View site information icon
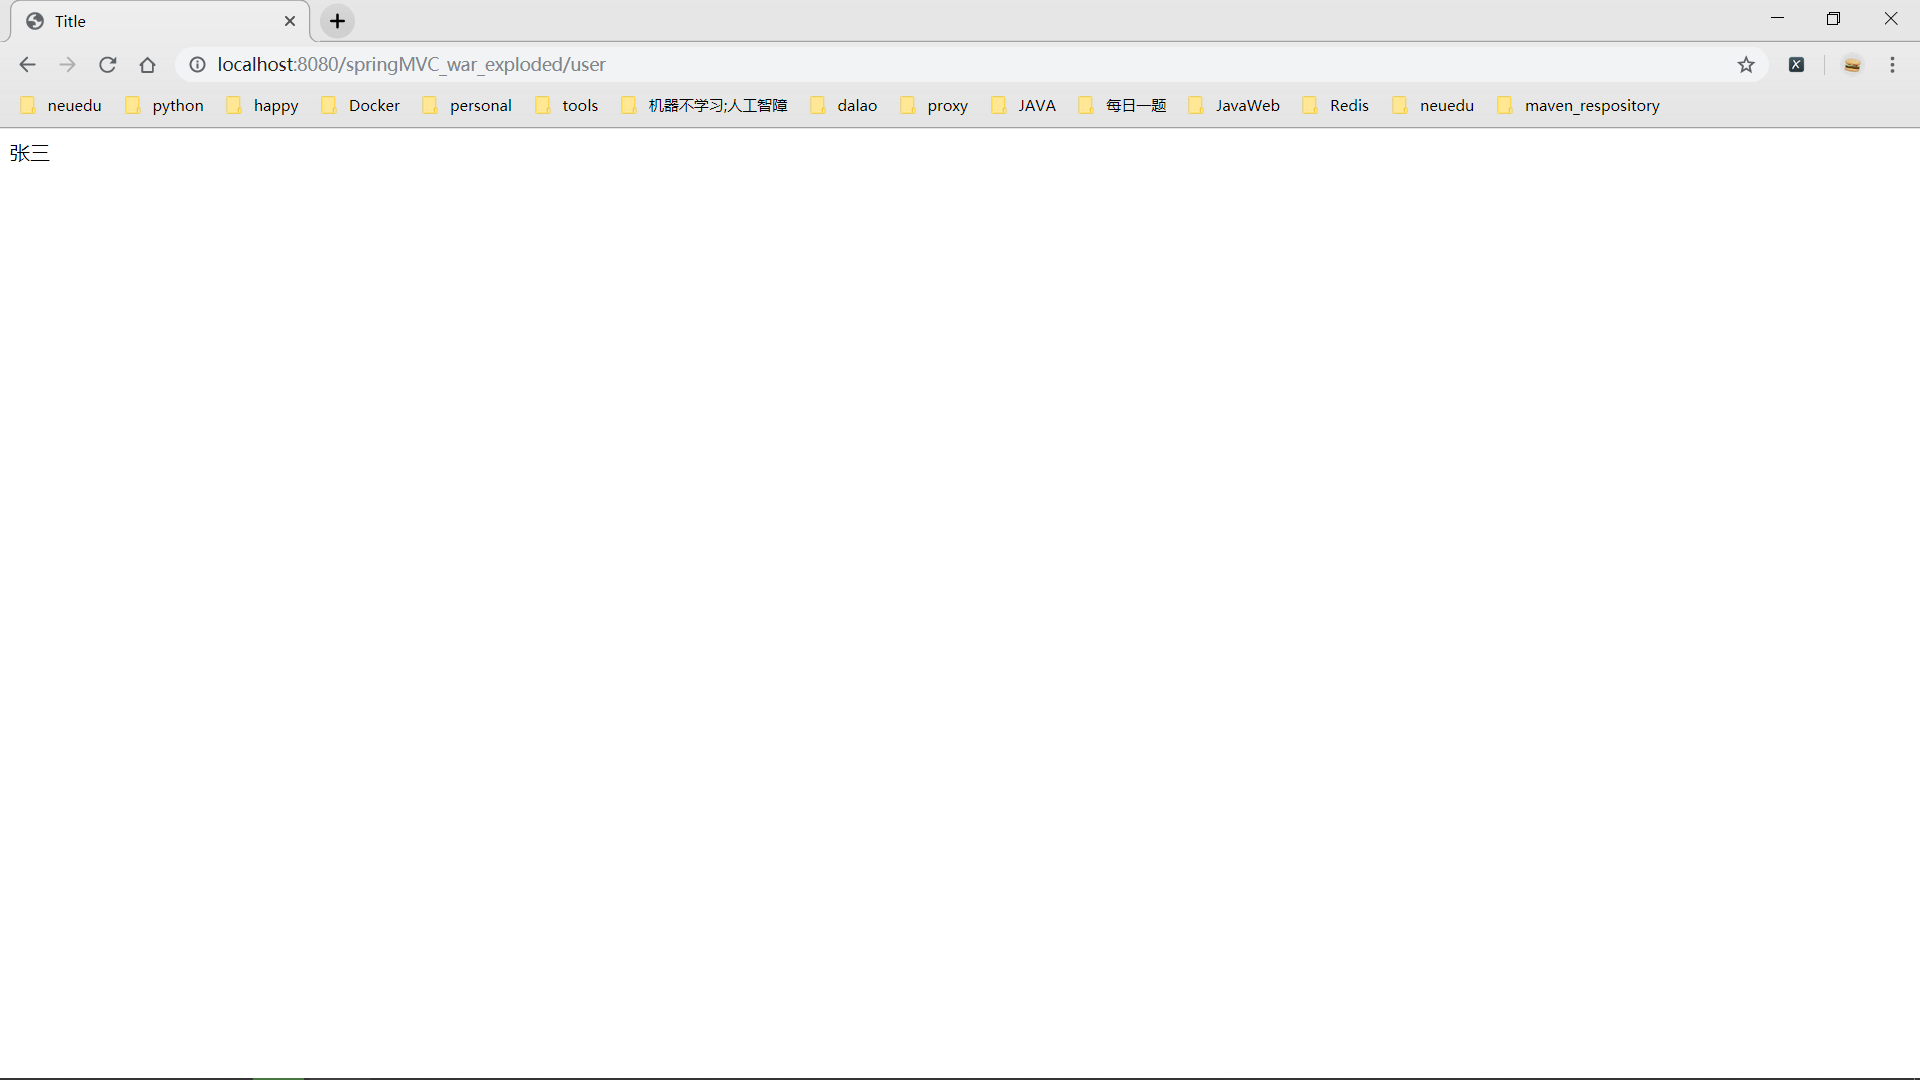Image resolution: width=1920 pixels, height=1080 pixels. click(197, 65)
